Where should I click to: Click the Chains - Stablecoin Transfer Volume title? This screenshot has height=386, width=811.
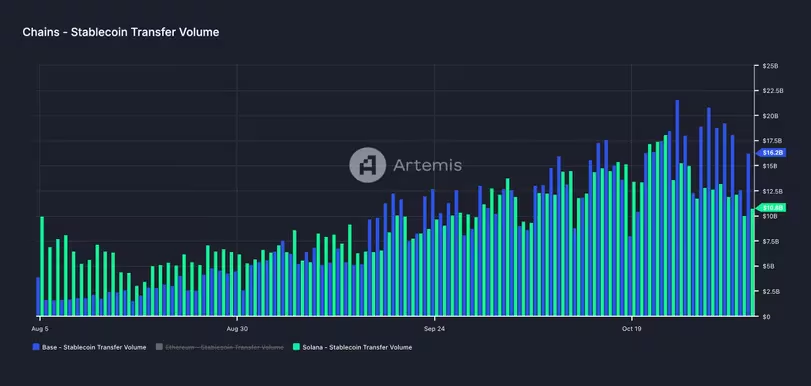121,32
